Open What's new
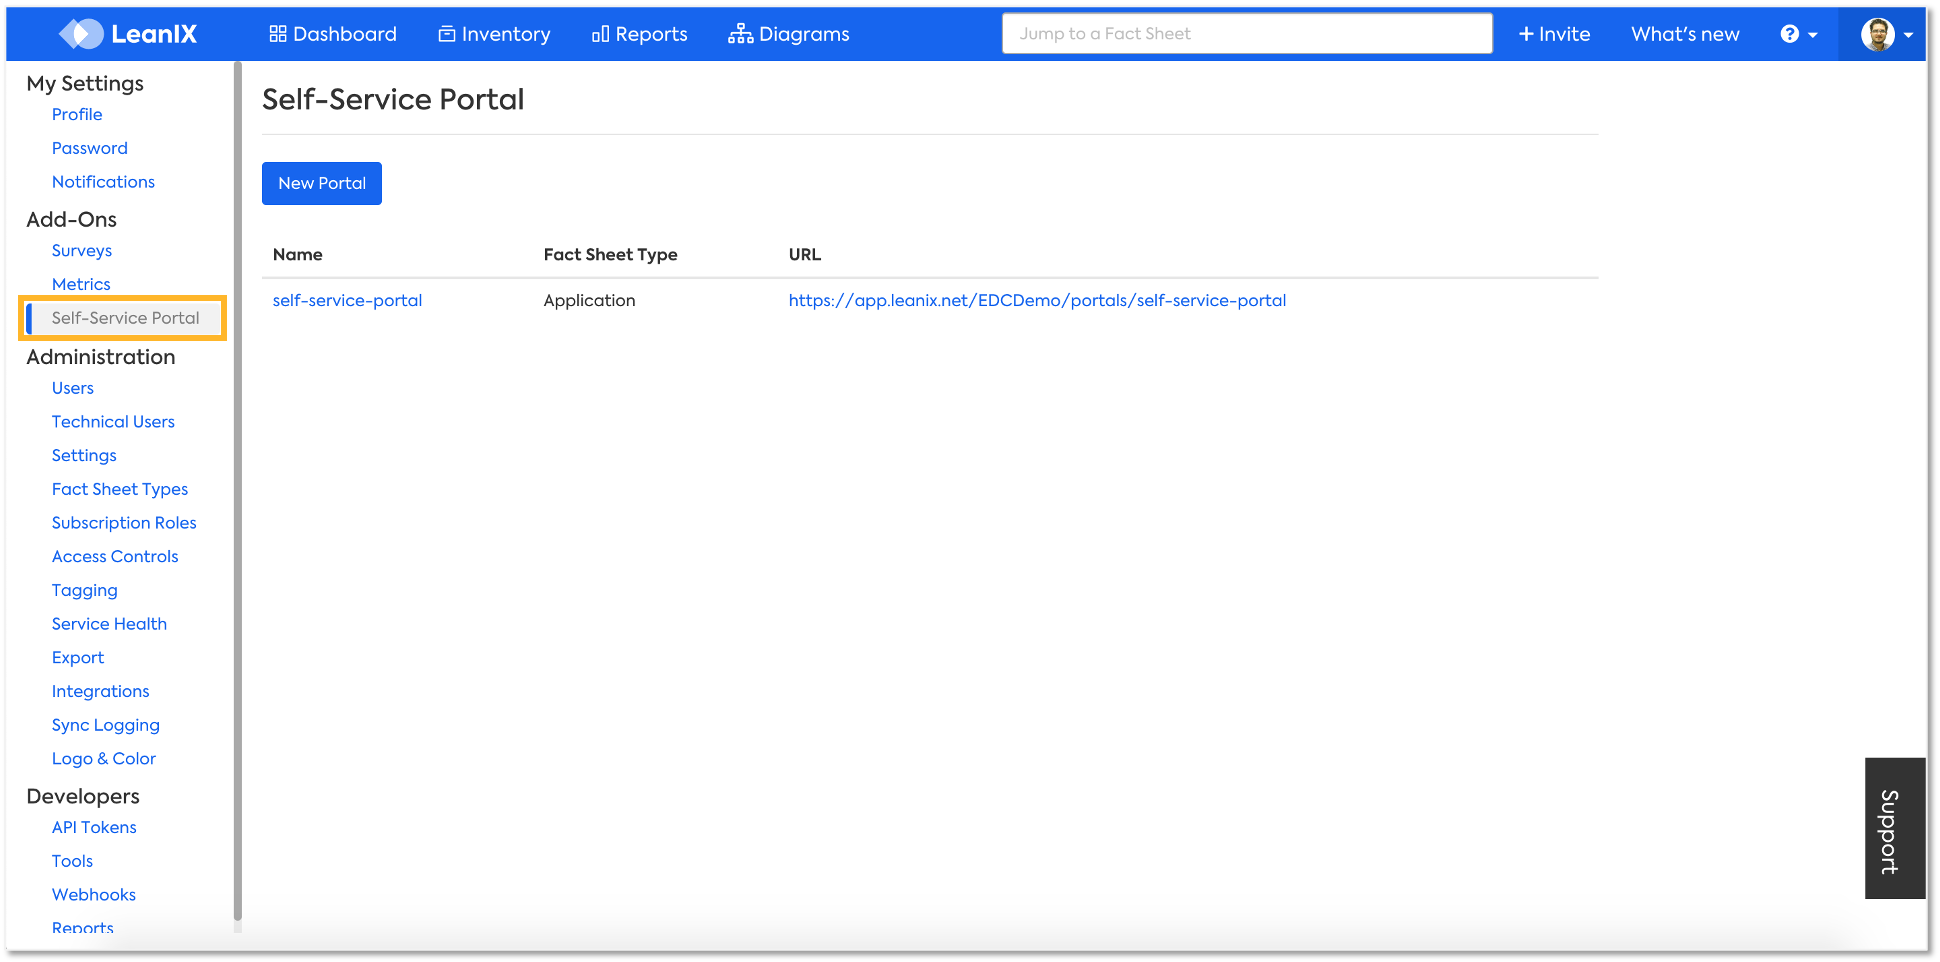This screenshot has height=962, width=1940. pos(1685,34)
